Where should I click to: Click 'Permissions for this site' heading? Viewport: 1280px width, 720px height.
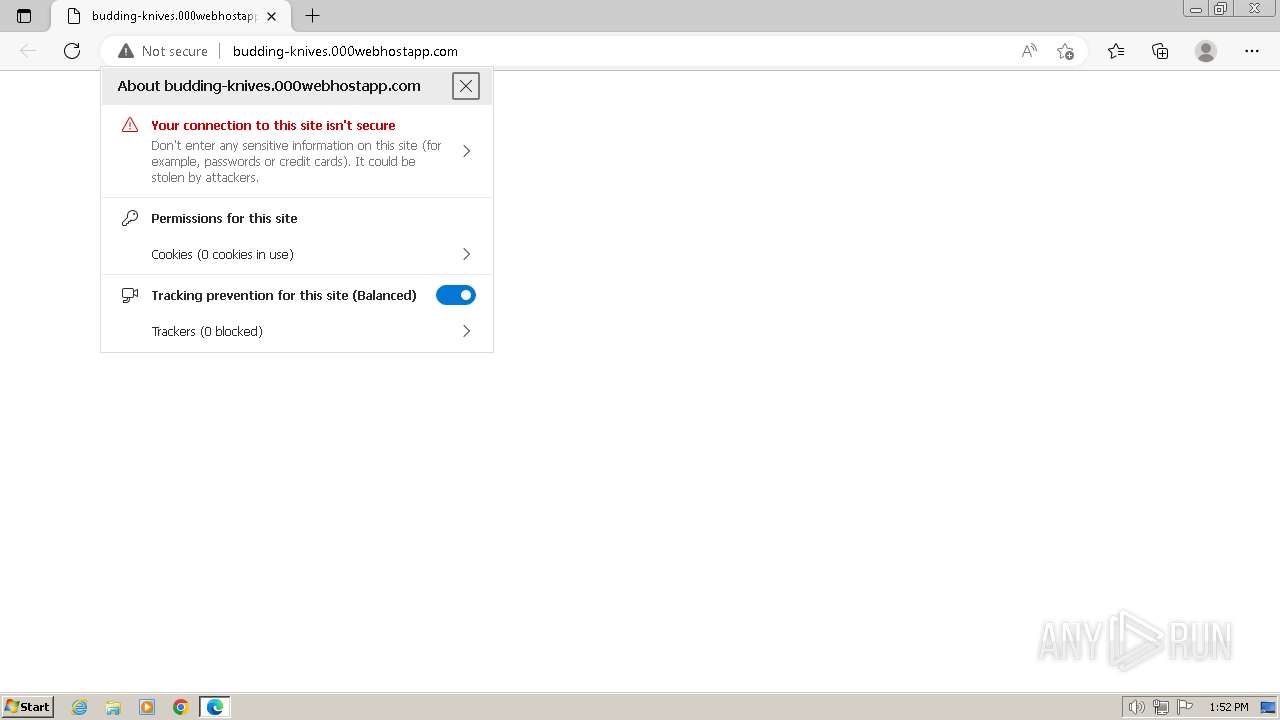(x=224, y=218)
